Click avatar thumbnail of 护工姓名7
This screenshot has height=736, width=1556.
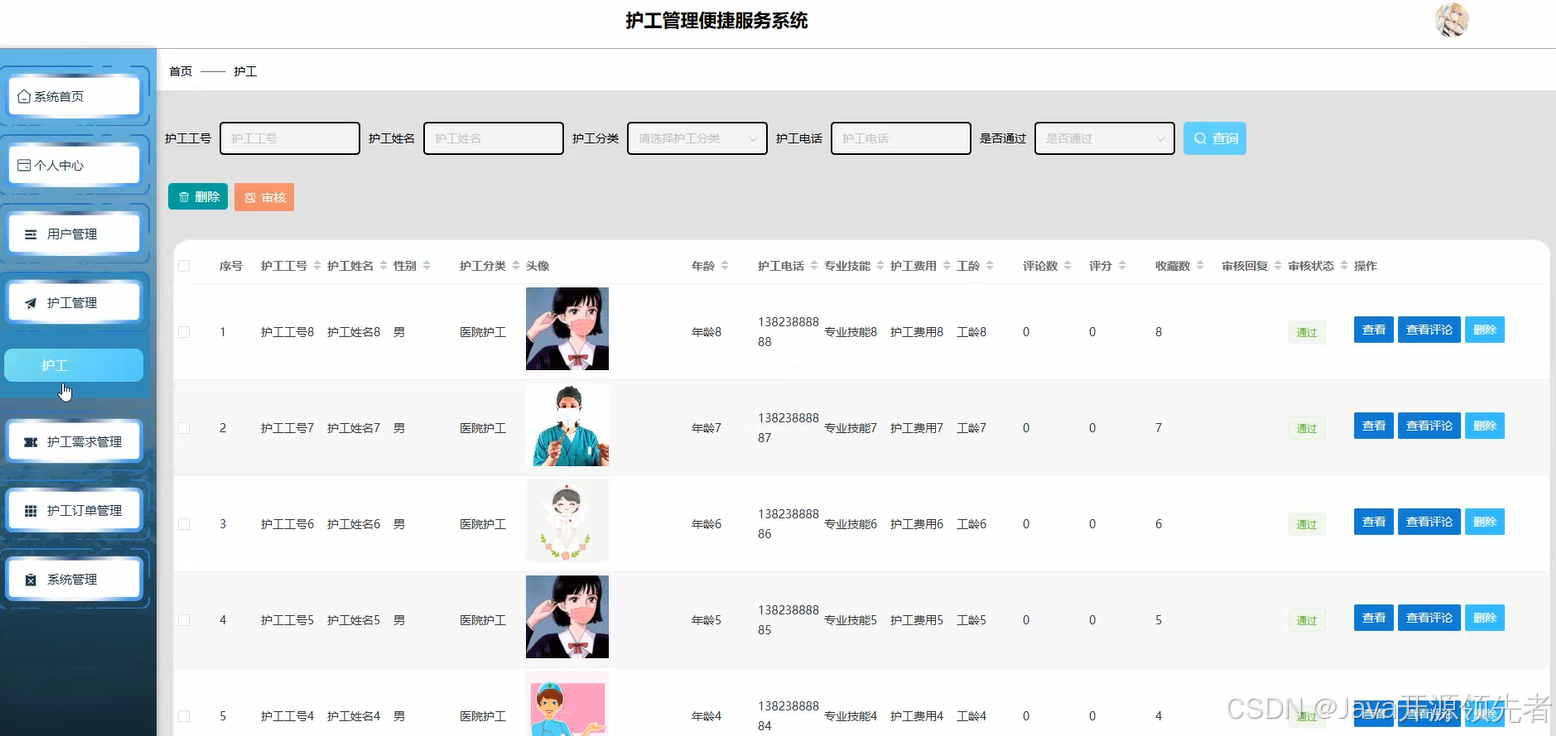pyautogui.click(x=567, y=425)
